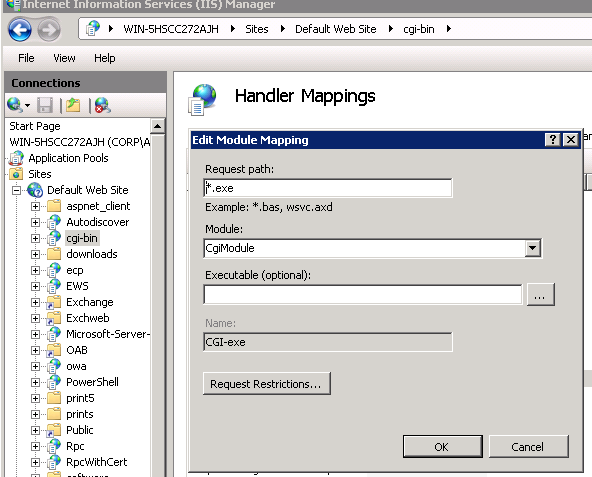This screenshot has height=477, width=592.
Task: Click the Executable (optional) input field
Action: pyautogui.click(x=362, y=294)
